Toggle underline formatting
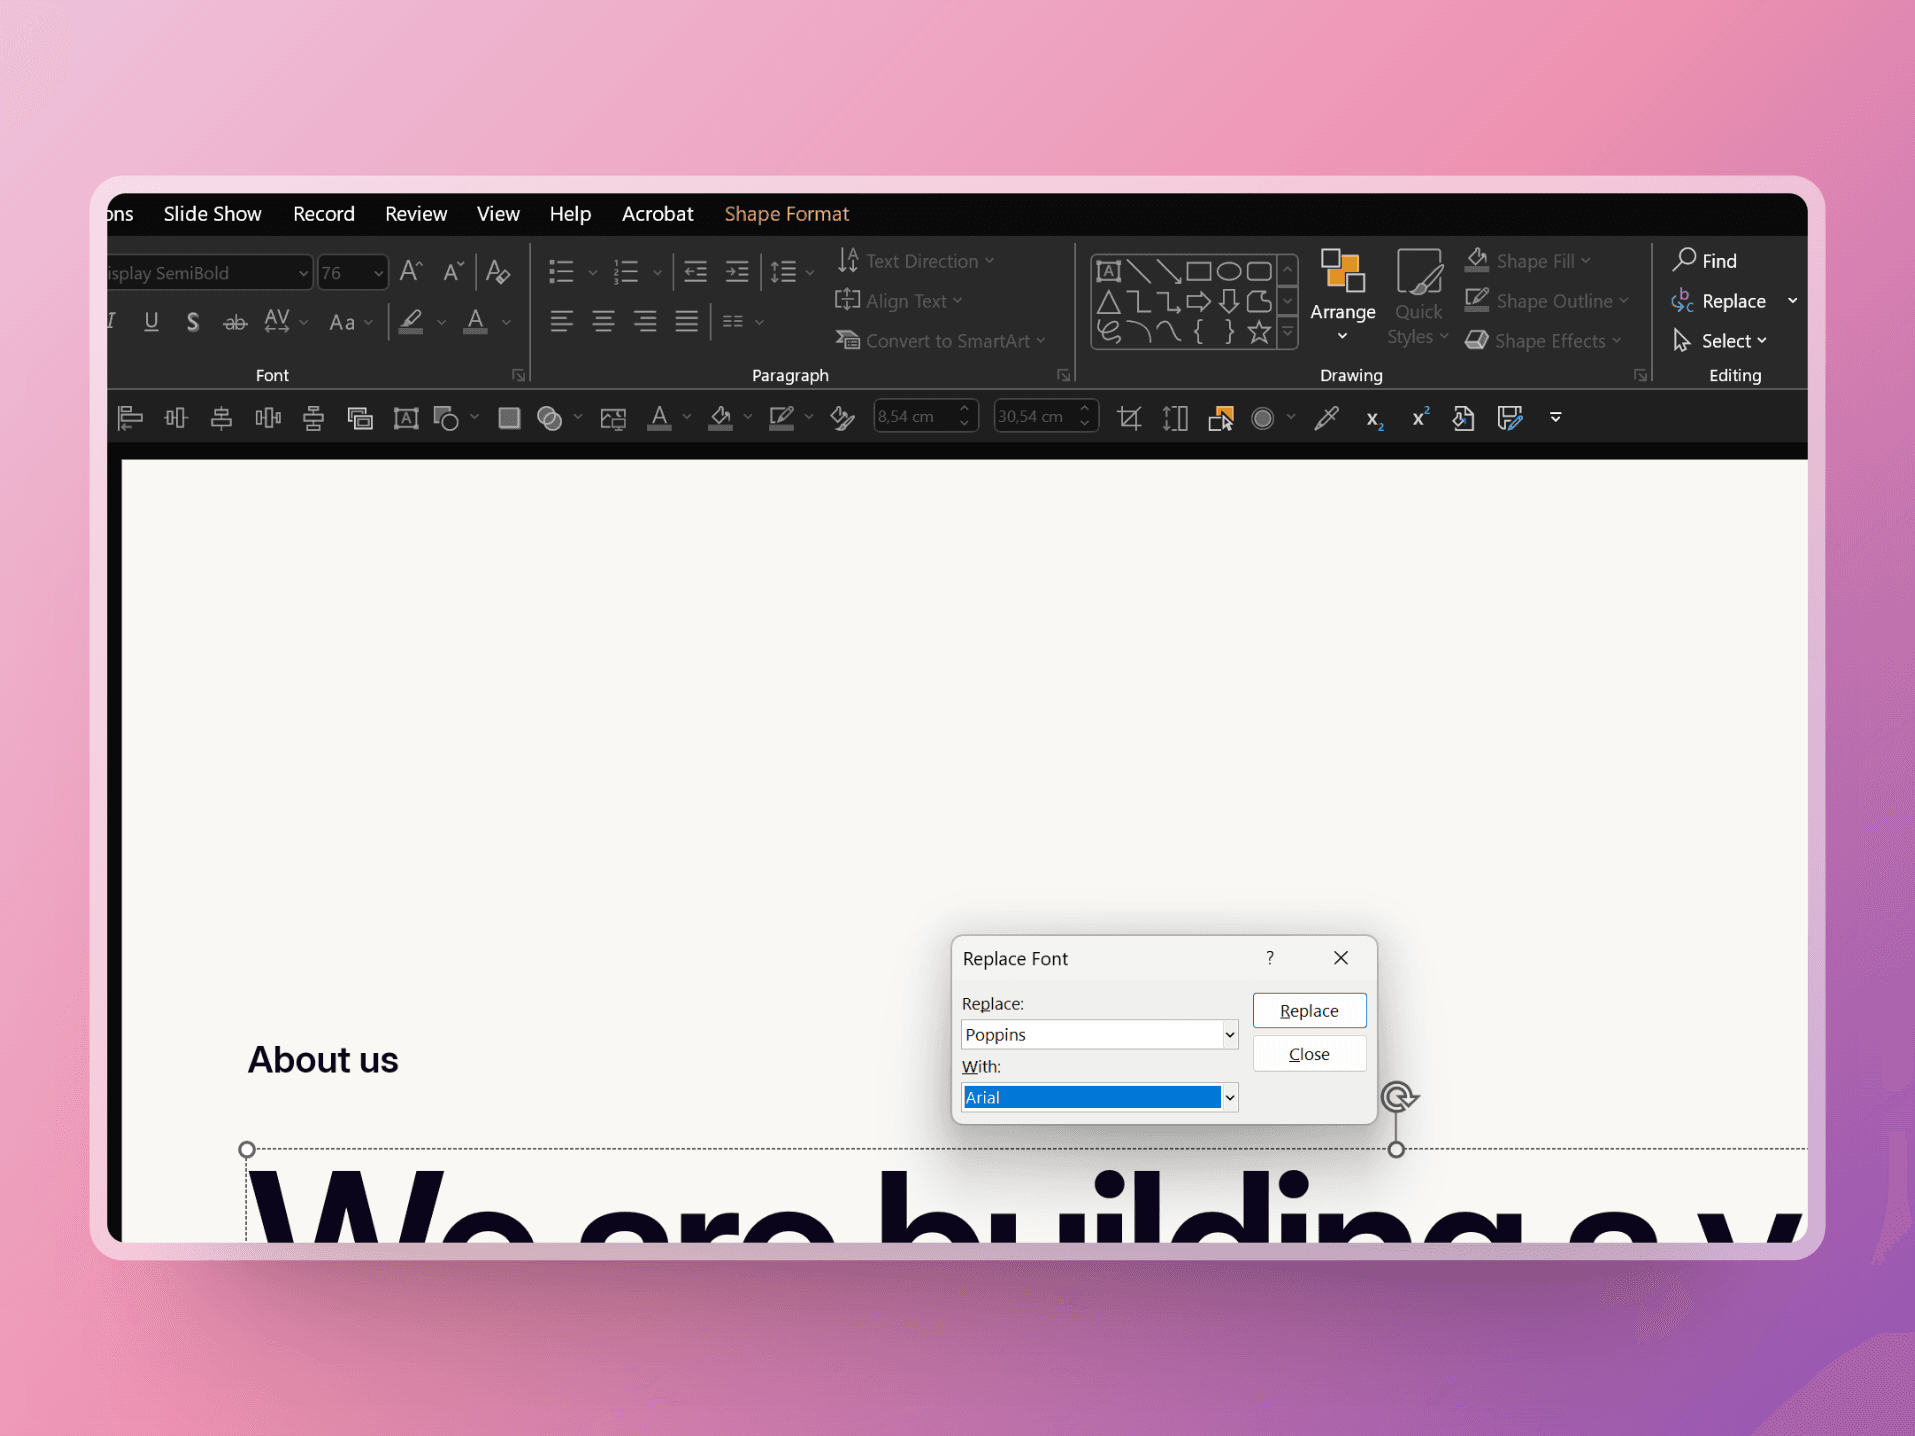 click(151, 321)
